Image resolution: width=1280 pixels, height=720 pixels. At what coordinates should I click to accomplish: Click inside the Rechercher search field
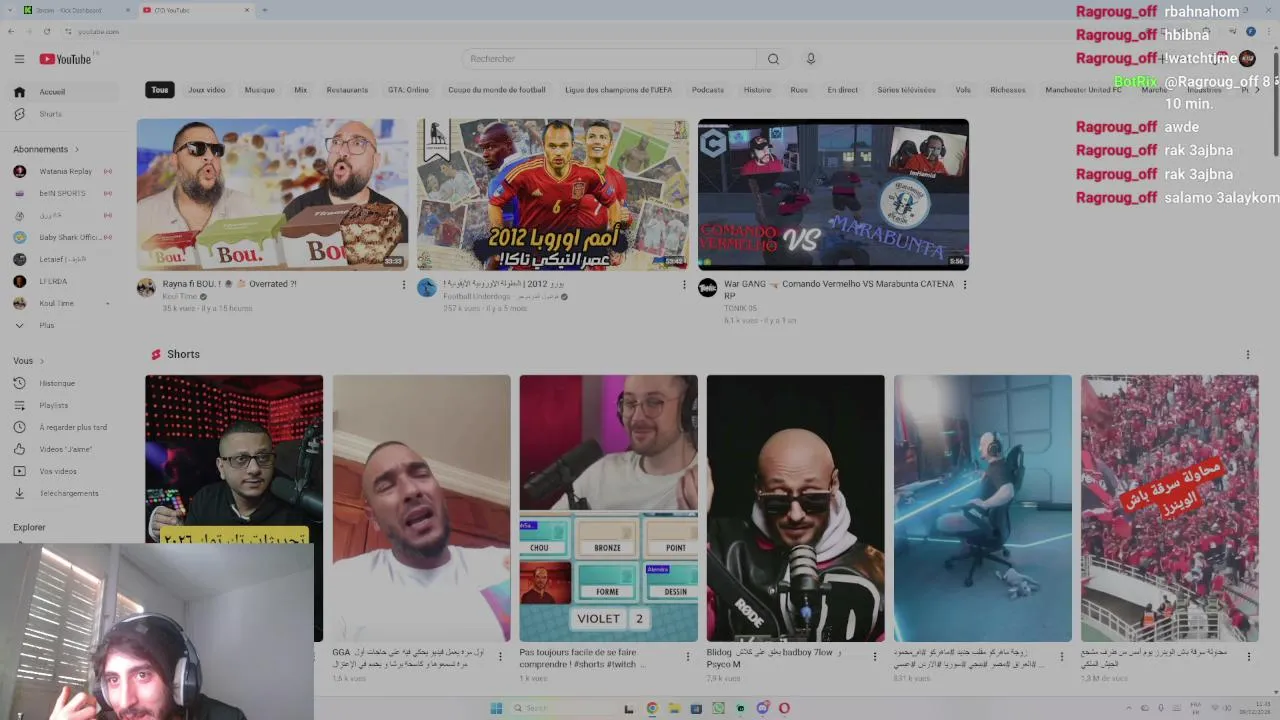click(610, 59)
